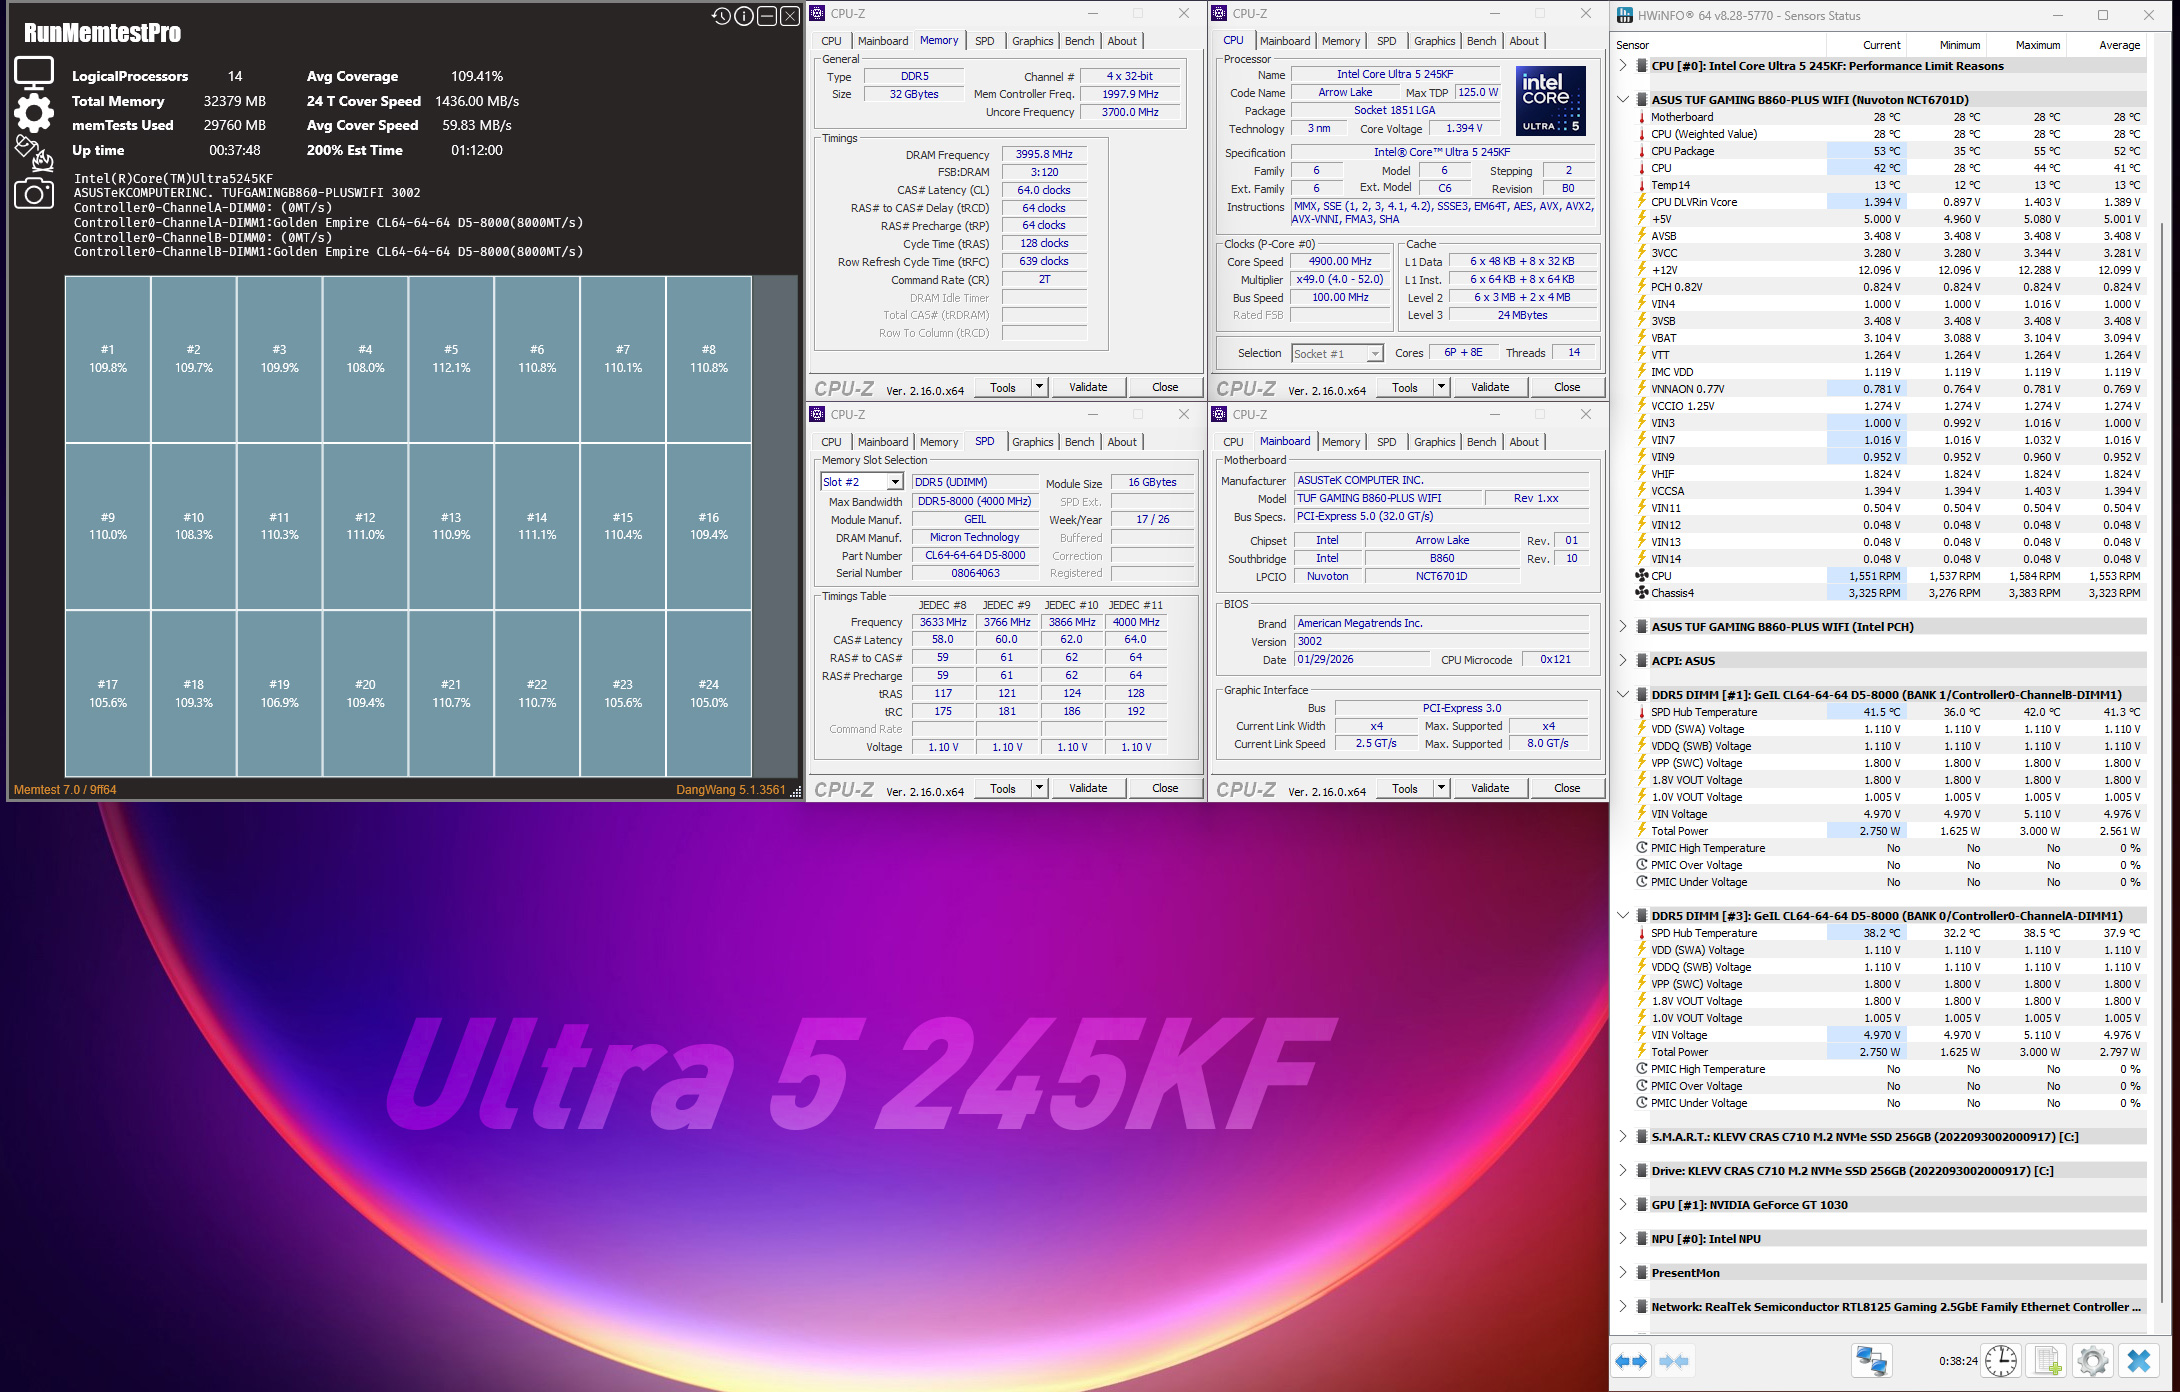The height and width of the screenshot is (1392, 2180).
Task: Collapse the Nuvoton NCT6701D sensor group
Action: (x=1623, y=100)
